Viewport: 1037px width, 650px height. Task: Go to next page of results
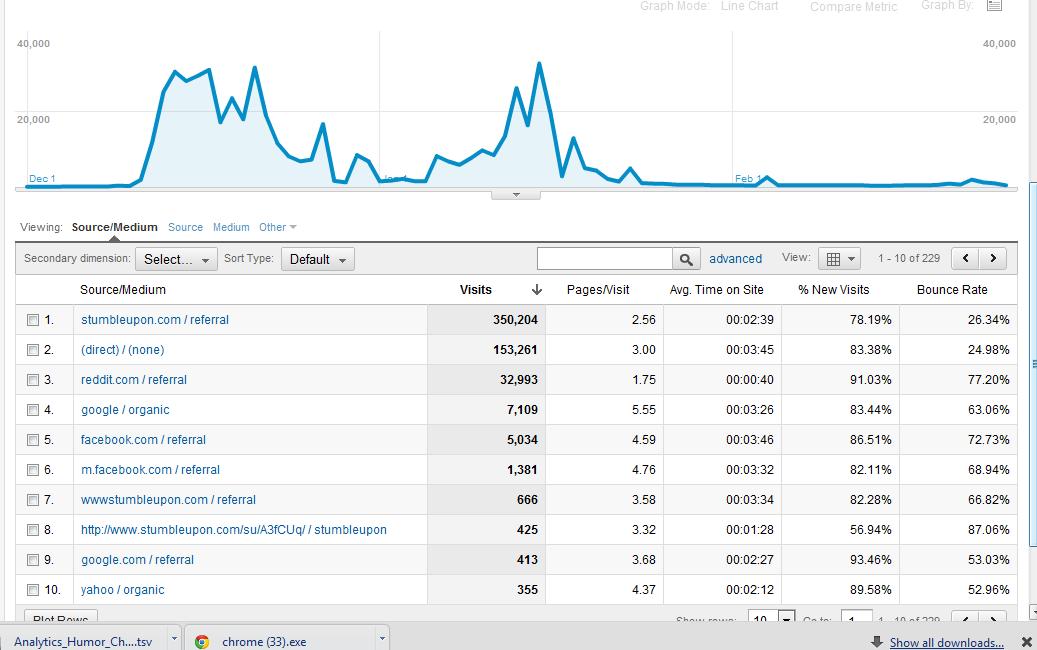[x=993, y=259]
